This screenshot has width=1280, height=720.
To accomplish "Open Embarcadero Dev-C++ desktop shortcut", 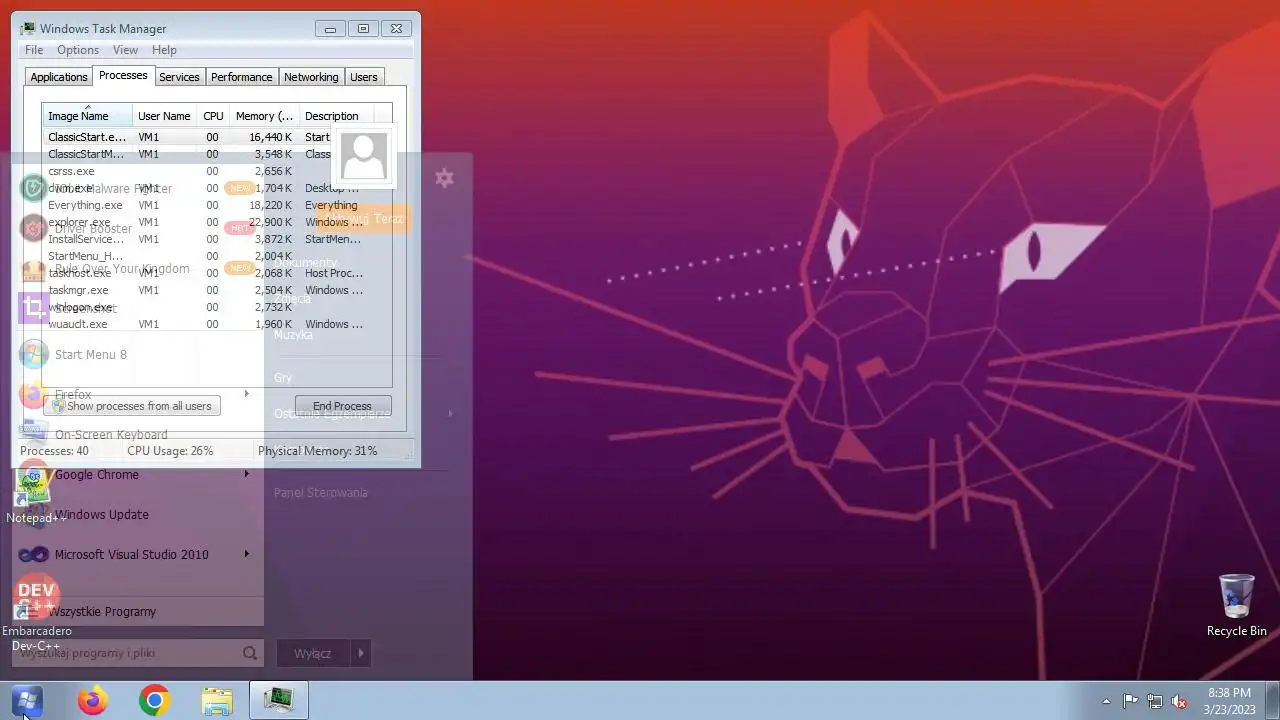I will 36,614.
